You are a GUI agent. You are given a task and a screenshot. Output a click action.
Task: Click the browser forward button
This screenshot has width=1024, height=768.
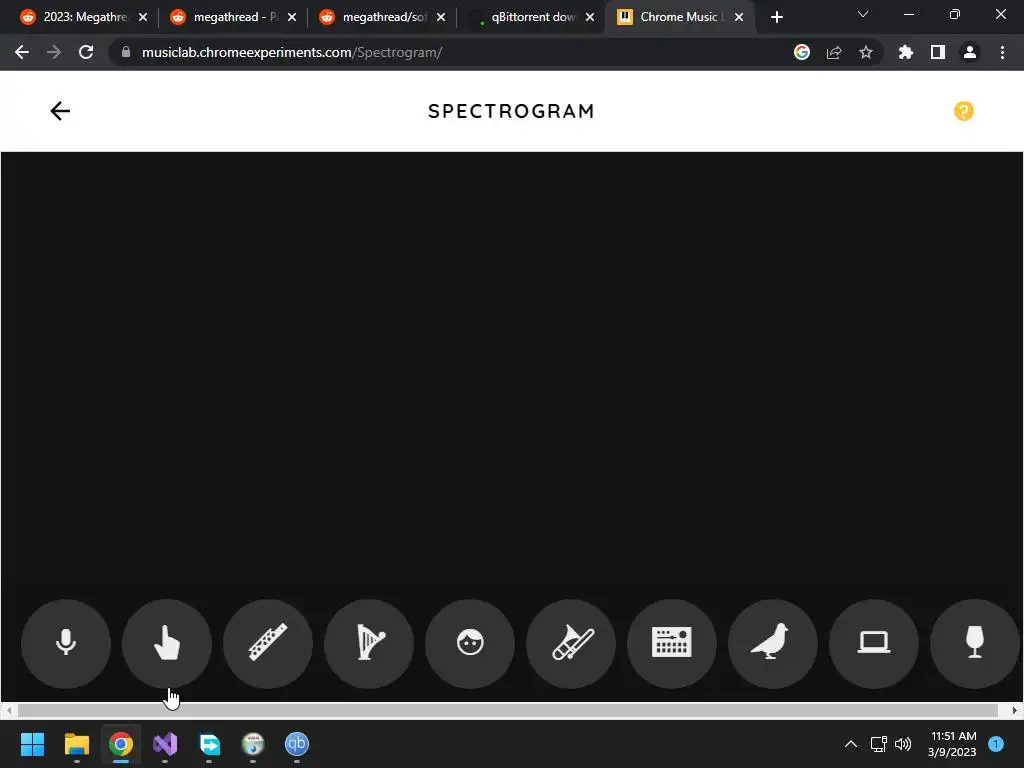point(54,52)
